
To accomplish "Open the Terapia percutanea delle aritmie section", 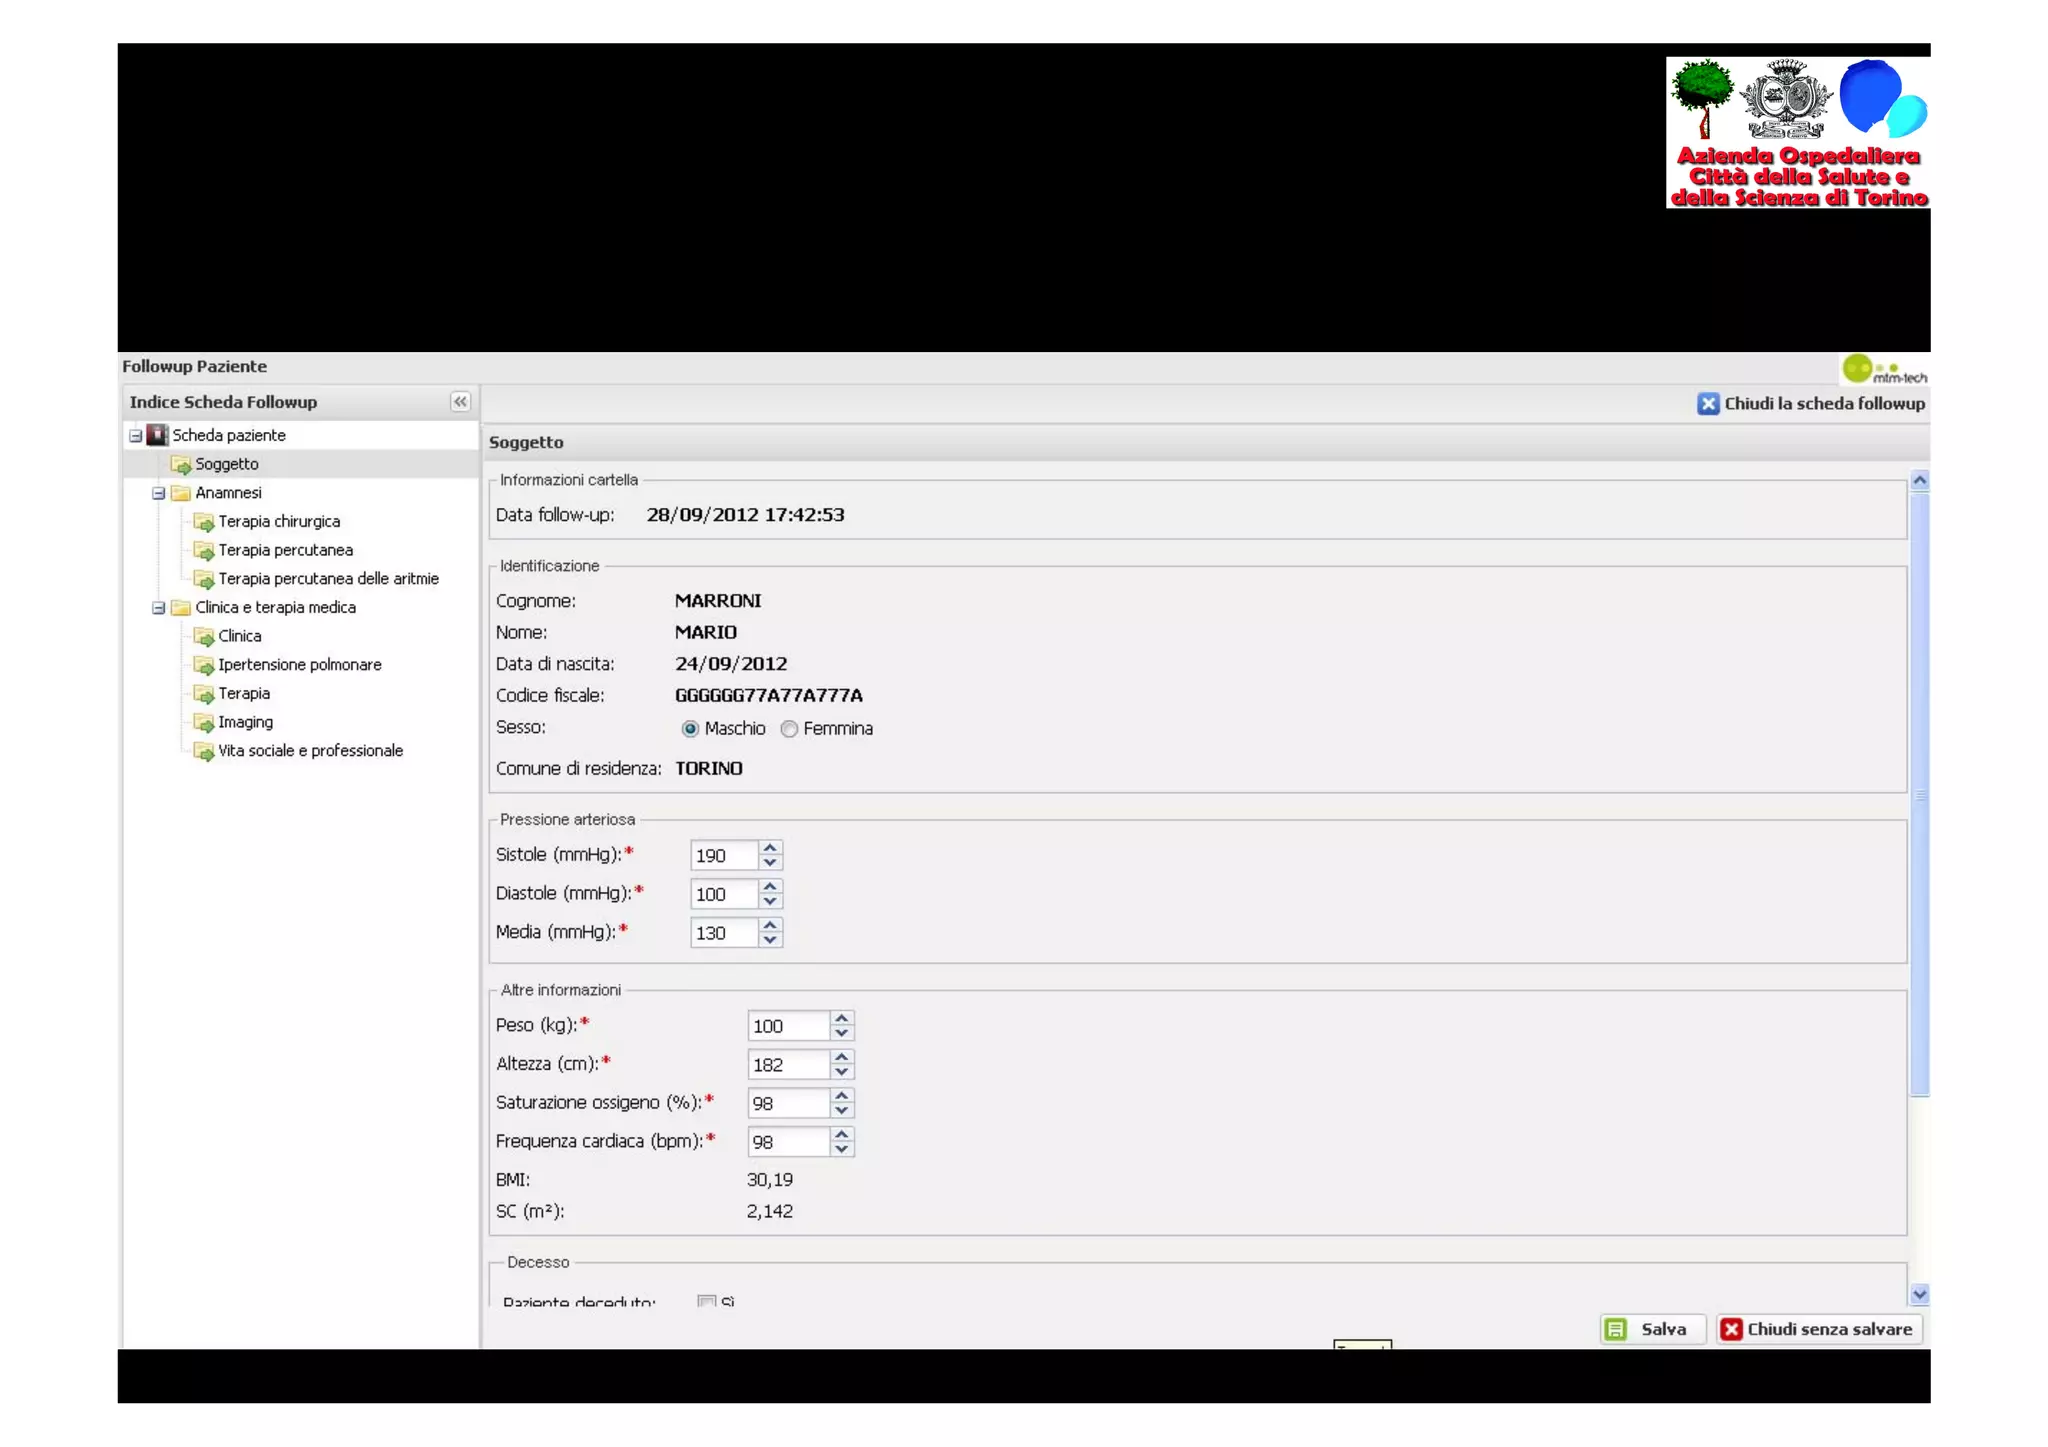I will tap(328, 579).
